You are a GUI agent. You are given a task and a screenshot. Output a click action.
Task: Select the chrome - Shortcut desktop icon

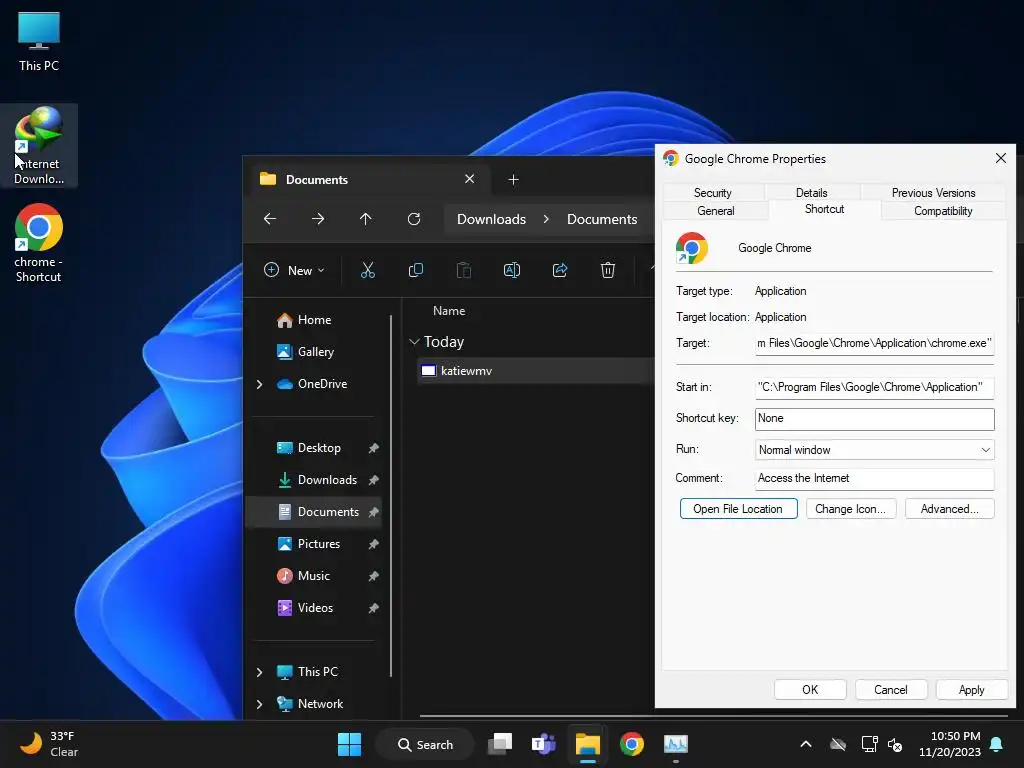click(39, 243)
